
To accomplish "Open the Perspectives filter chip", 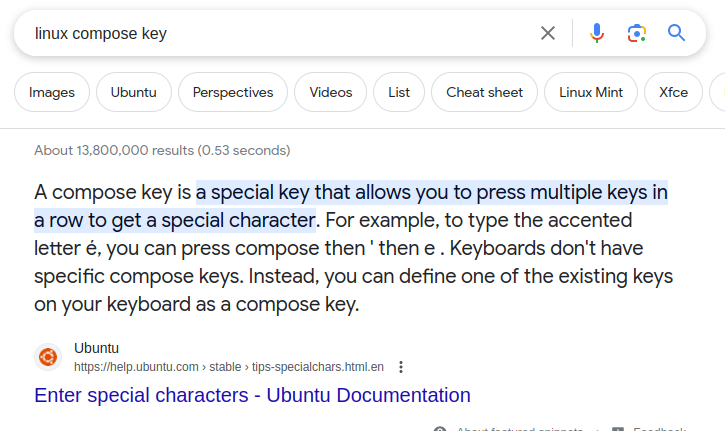I will (x=233, y=92).
